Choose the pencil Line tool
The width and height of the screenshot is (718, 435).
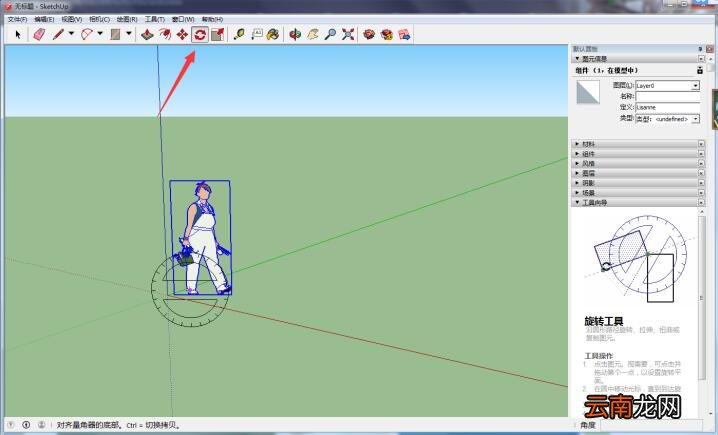pyautogui.click(x=58, y=34)
